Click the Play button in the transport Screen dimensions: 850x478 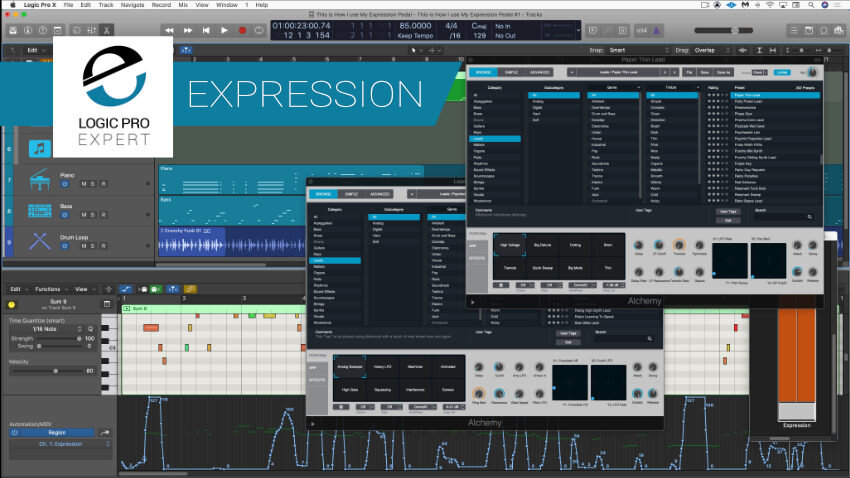click(224, 30)
